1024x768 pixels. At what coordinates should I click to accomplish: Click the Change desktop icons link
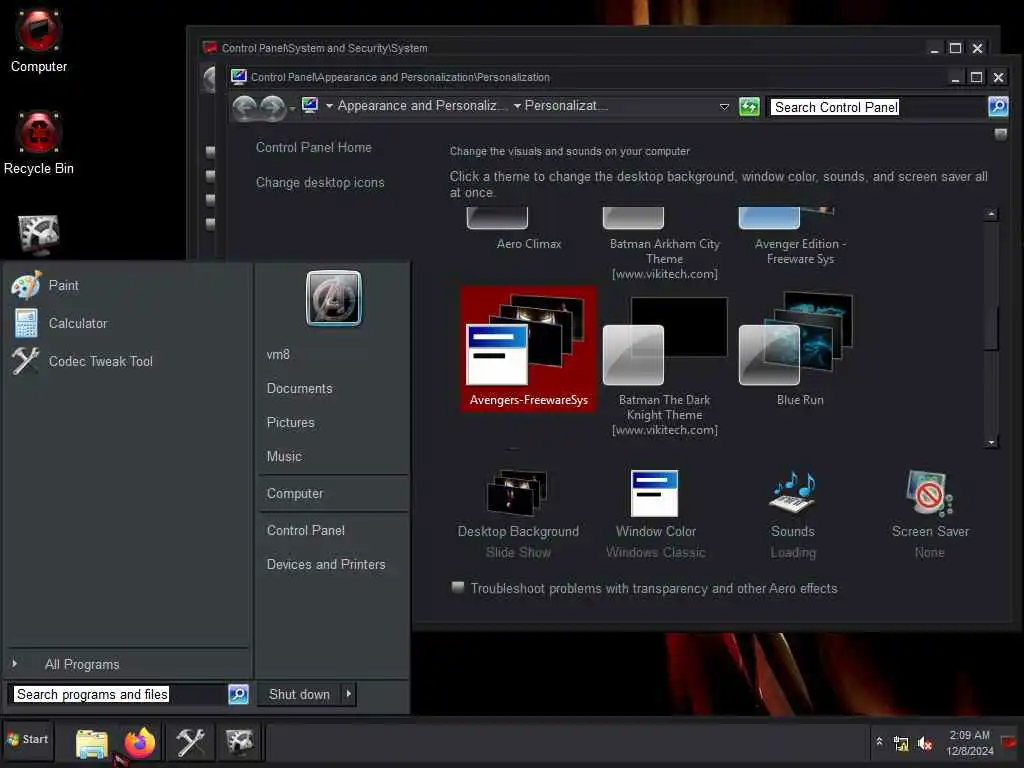[320, 183]
